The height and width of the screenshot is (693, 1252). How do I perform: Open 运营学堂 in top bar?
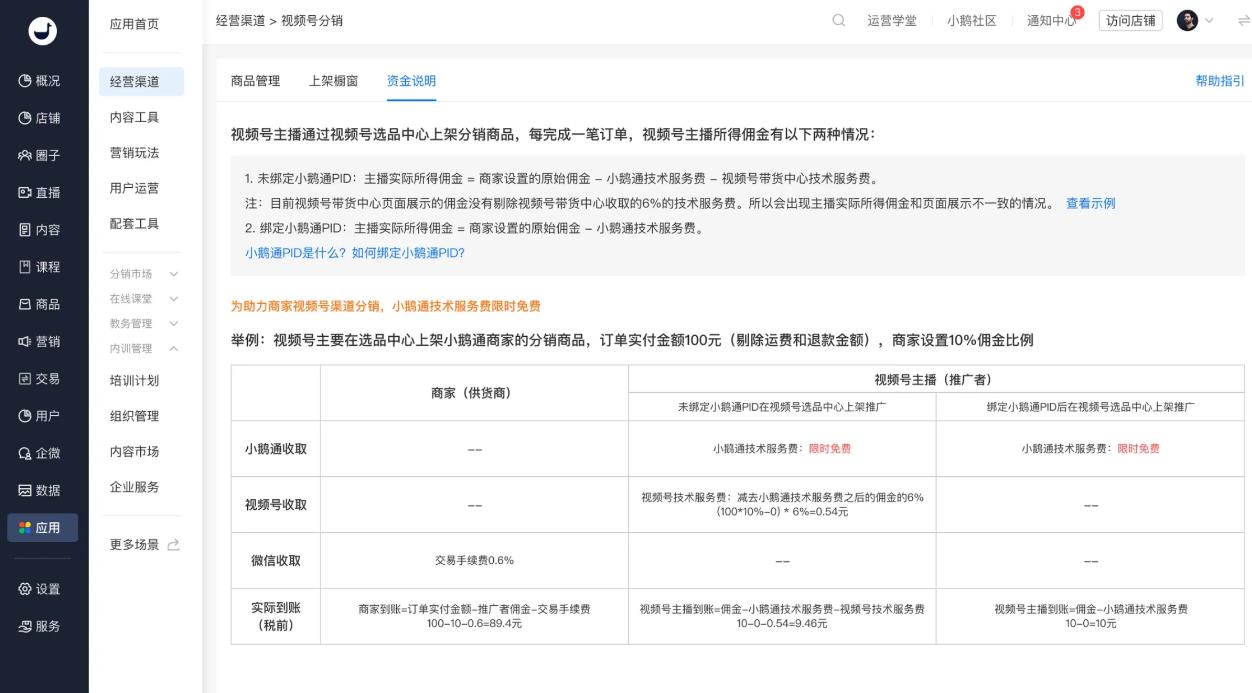(892, 21)
